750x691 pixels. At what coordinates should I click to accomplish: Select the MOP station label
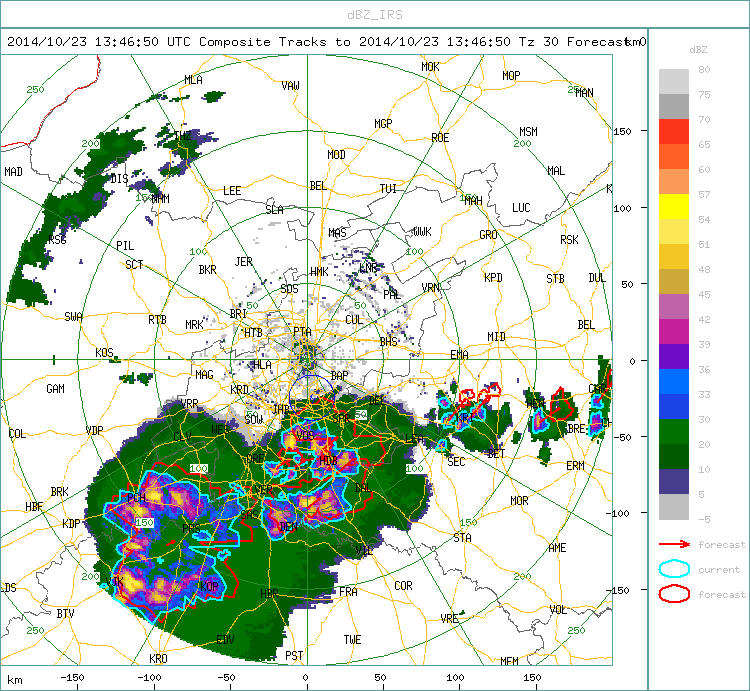[x=511, y=76]
